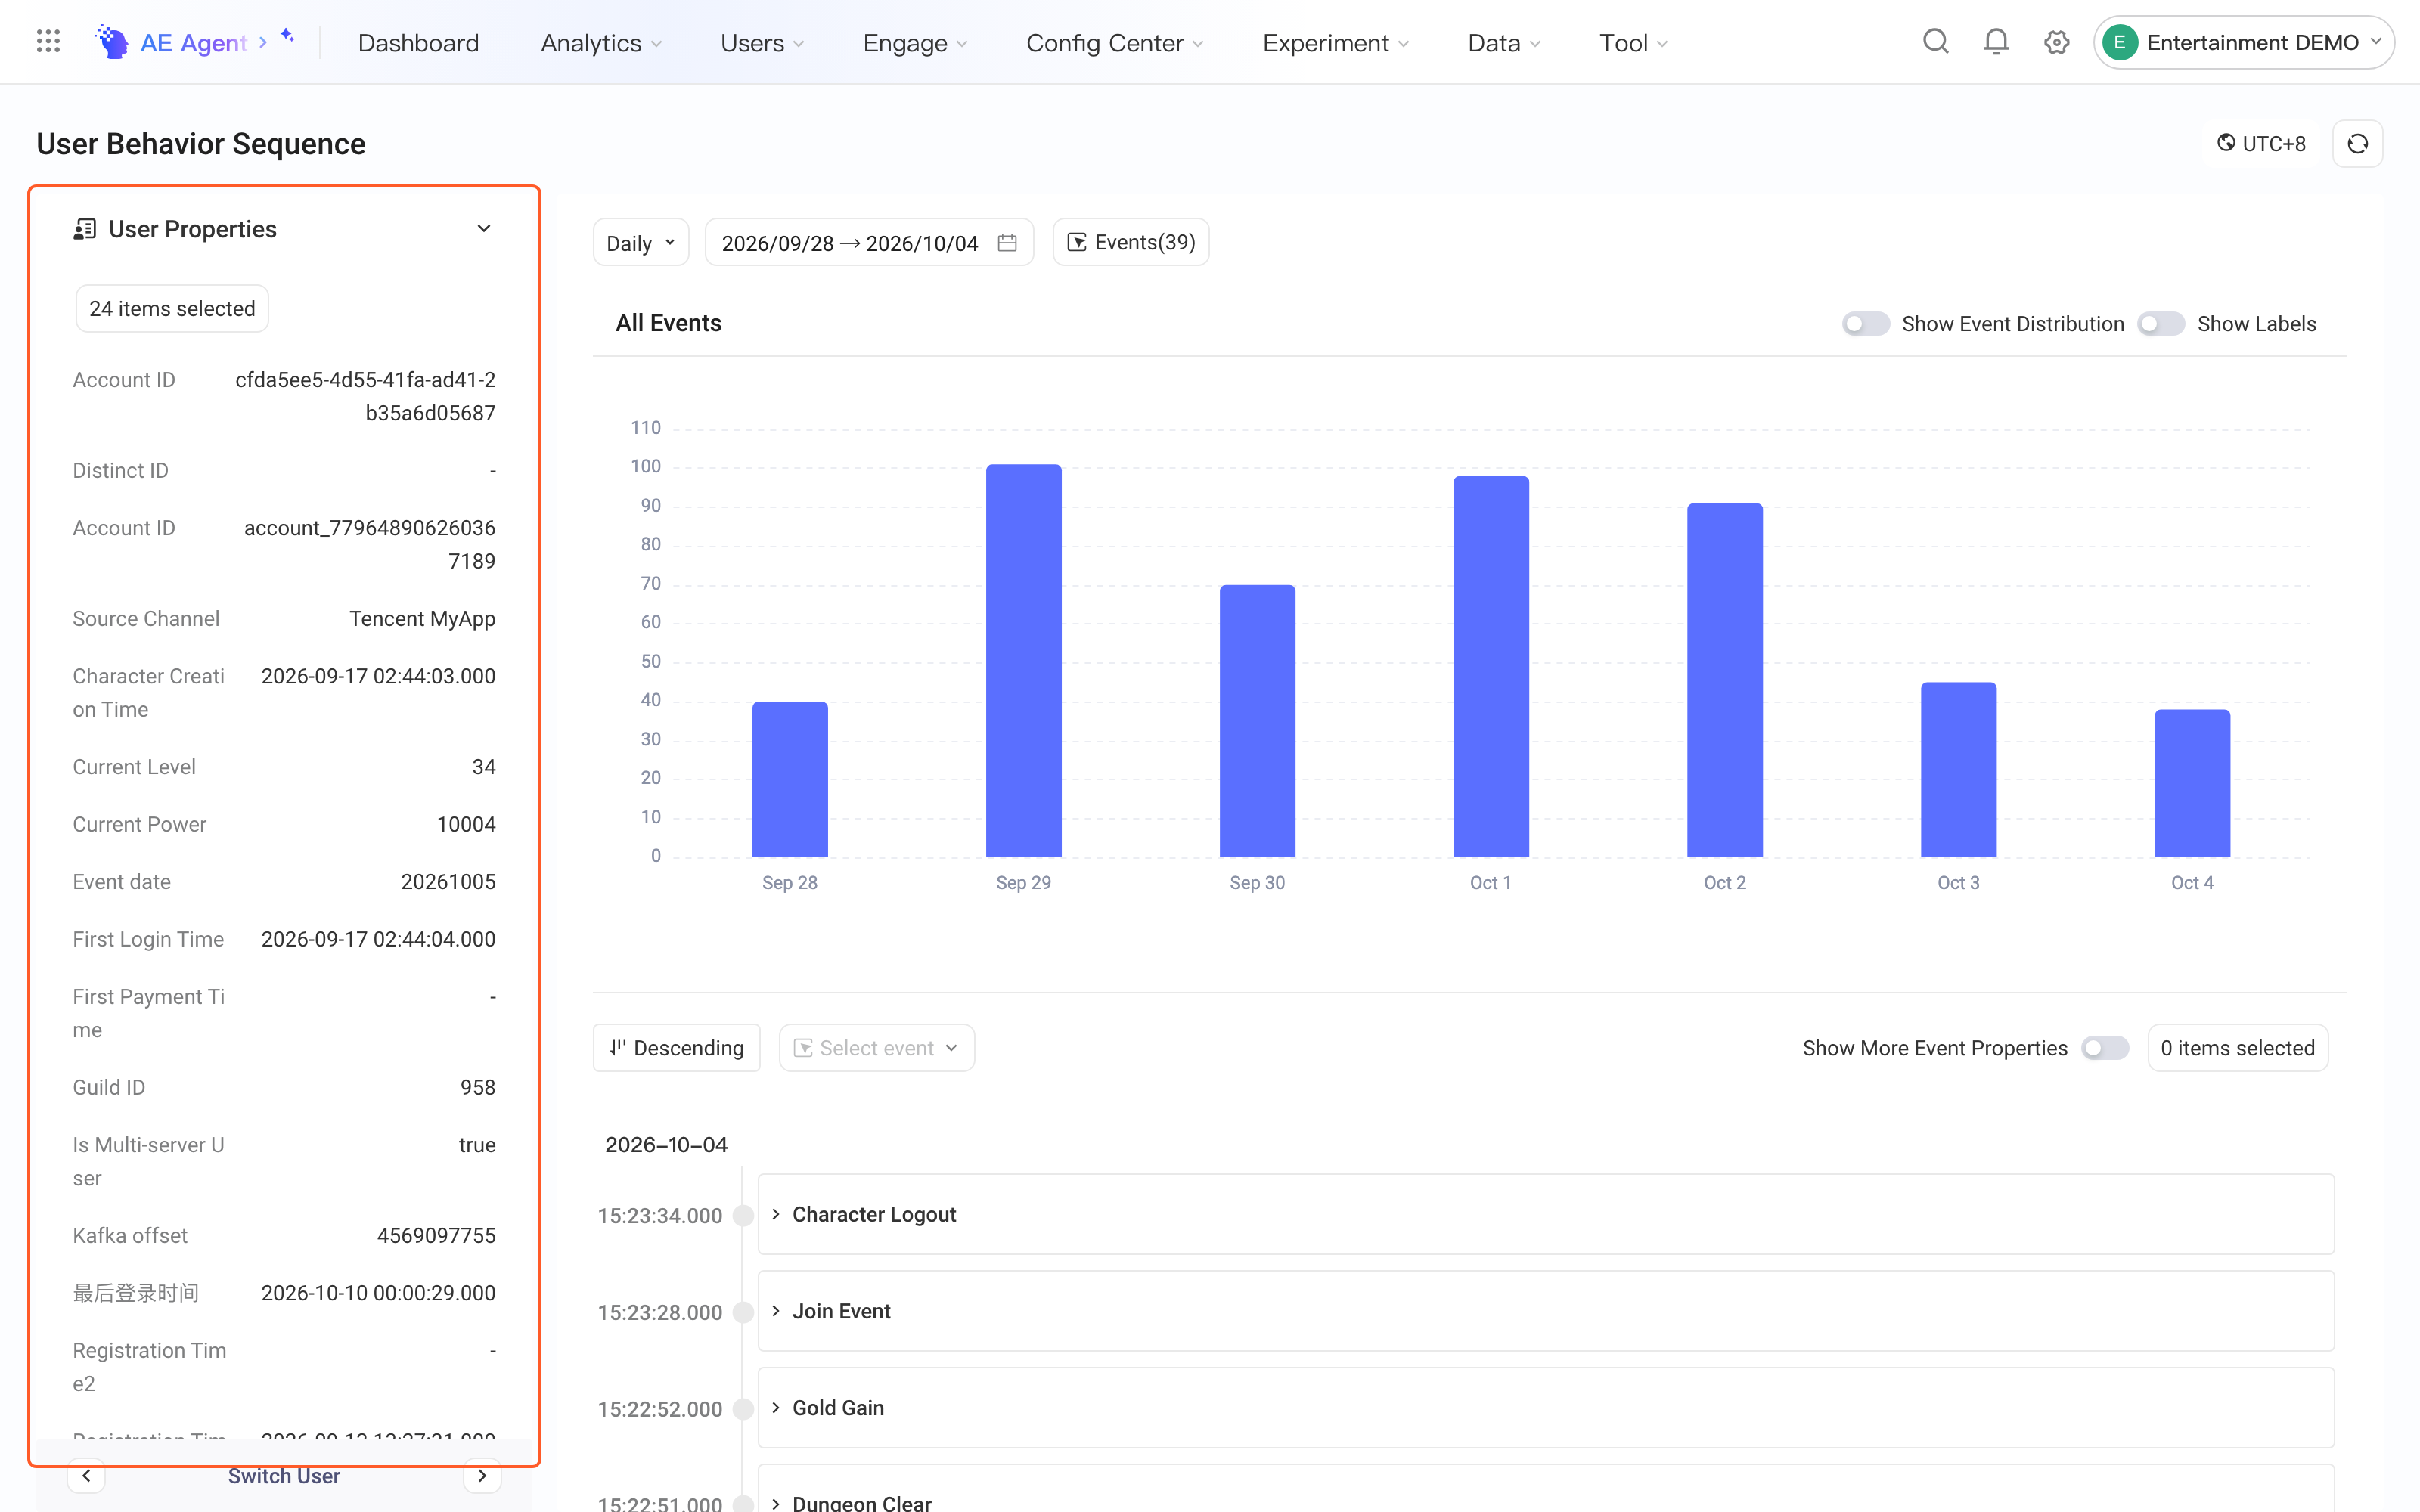Open the Entertainment DEMO project dropdown
The image size is (2420, 1512).
pos(2243,42)
